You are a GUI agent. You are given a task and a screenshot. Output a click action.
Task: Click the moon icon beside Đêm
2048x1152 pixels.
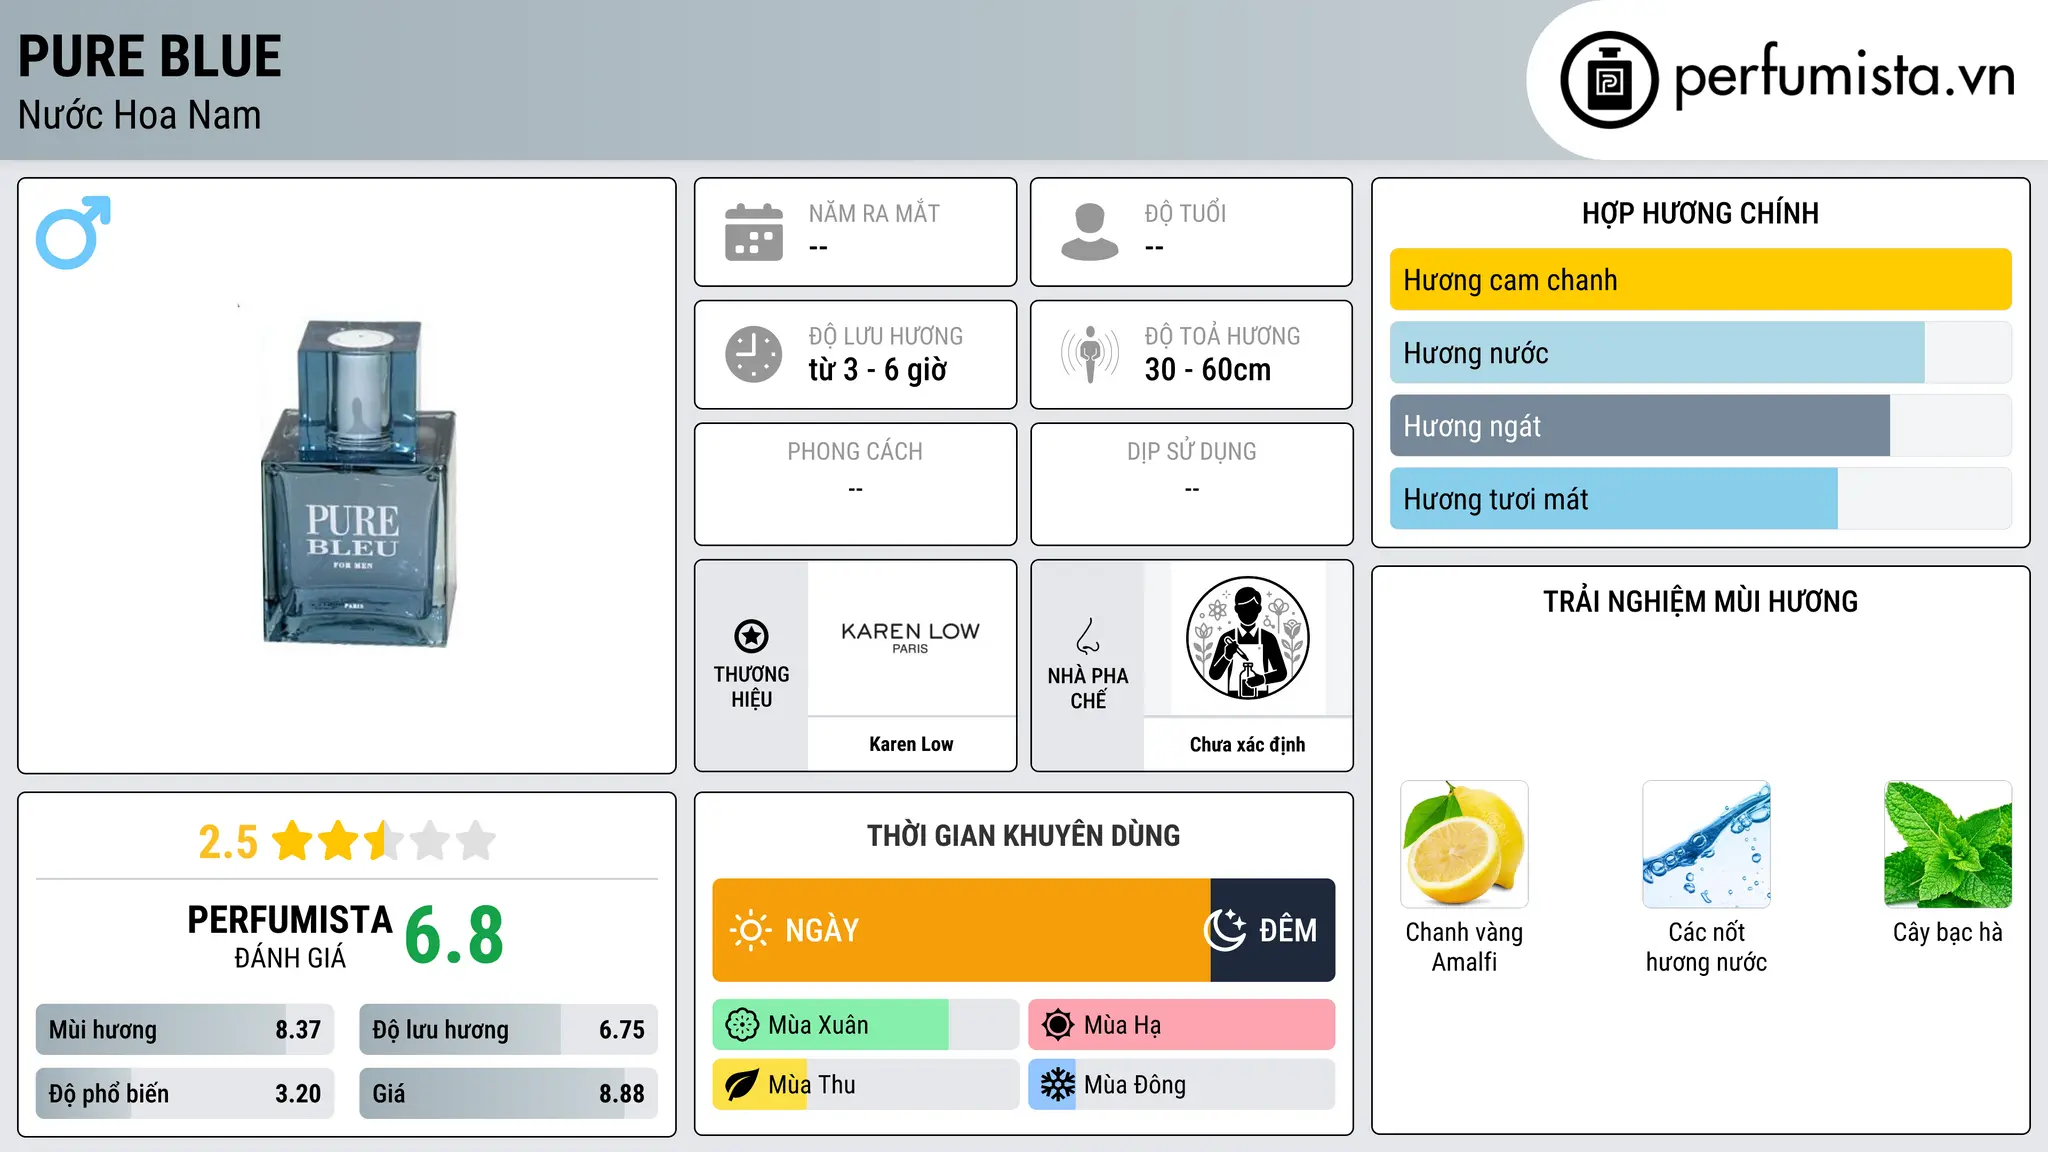coord(1225,930)
